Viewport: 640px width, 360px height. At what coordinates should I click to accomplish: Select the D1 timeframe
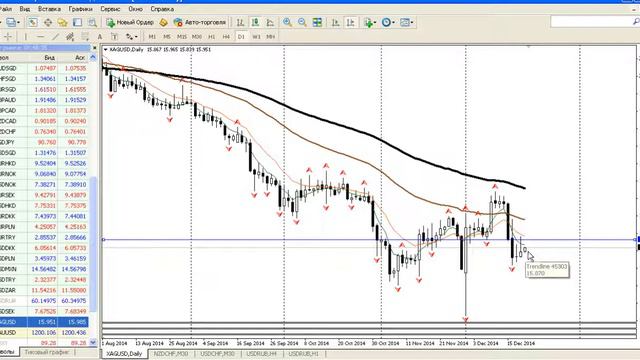[241, 37]
